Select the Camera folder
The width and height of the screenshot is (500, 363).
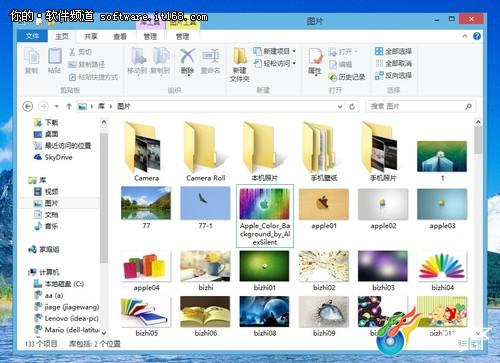pyautogui.click(x=146, y=152)
